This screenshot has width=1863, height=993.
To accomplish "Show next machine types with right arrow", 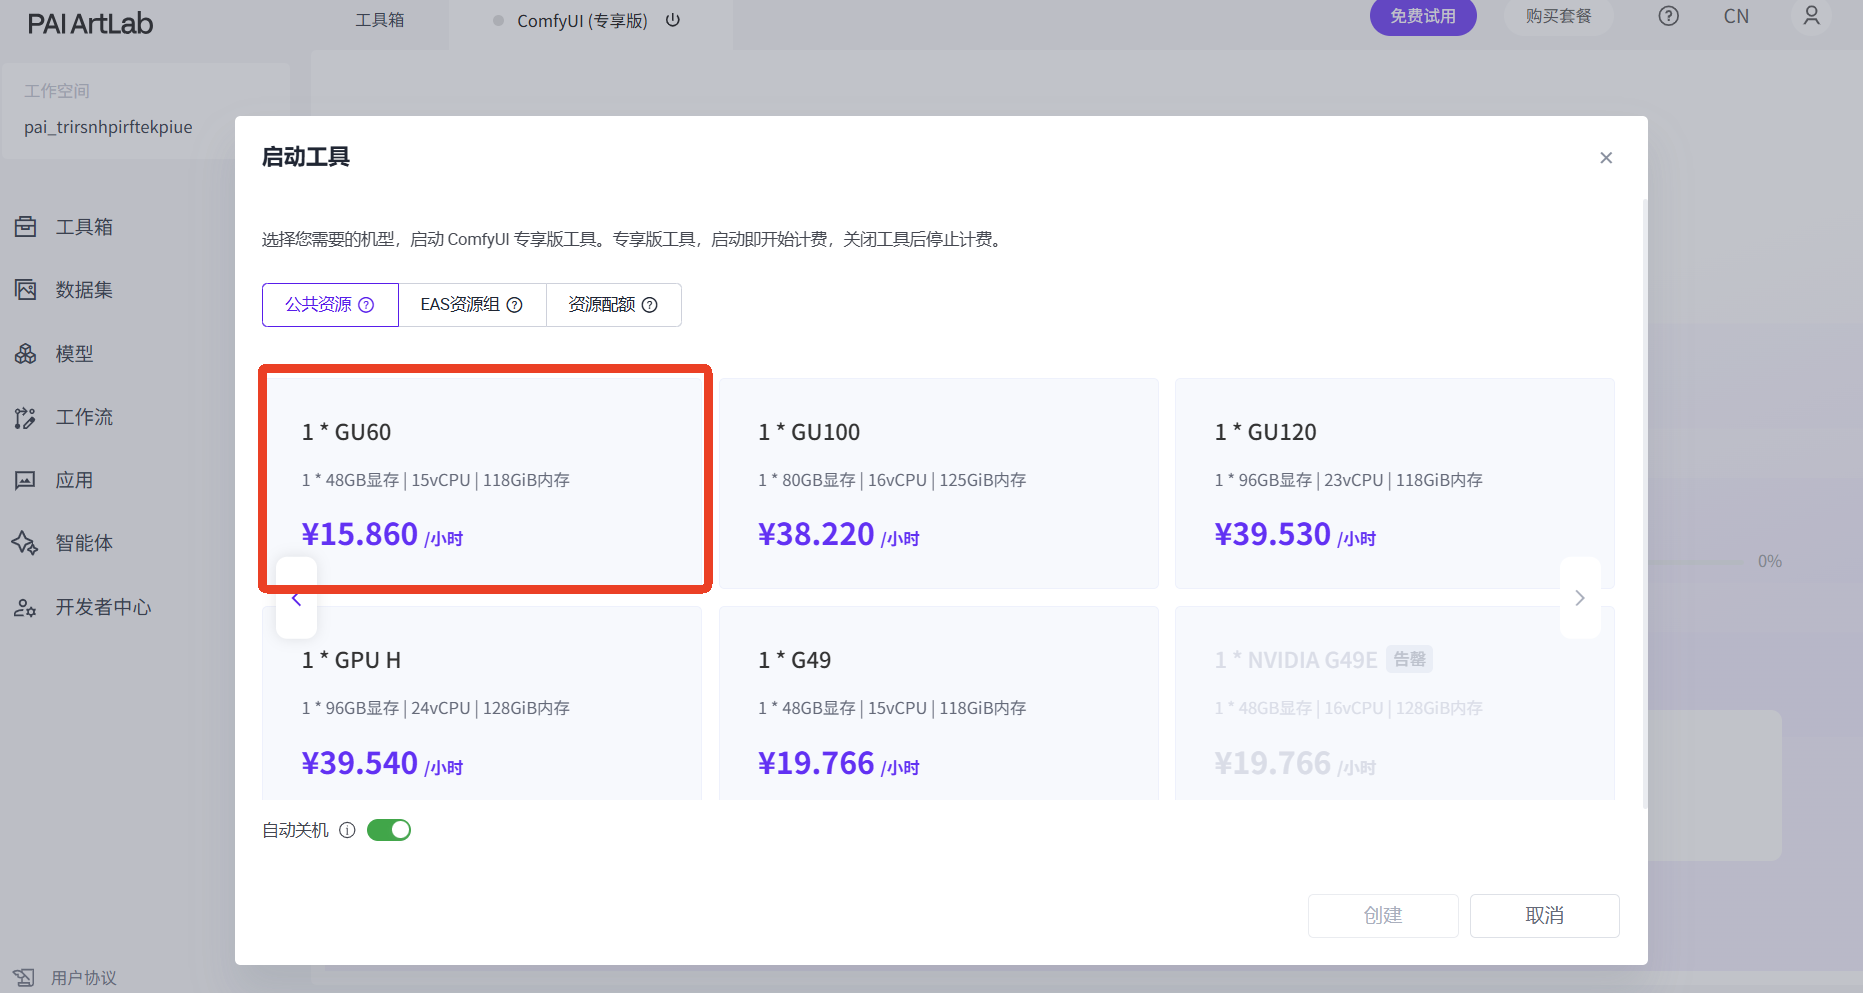I will (x=1580, y=598).
